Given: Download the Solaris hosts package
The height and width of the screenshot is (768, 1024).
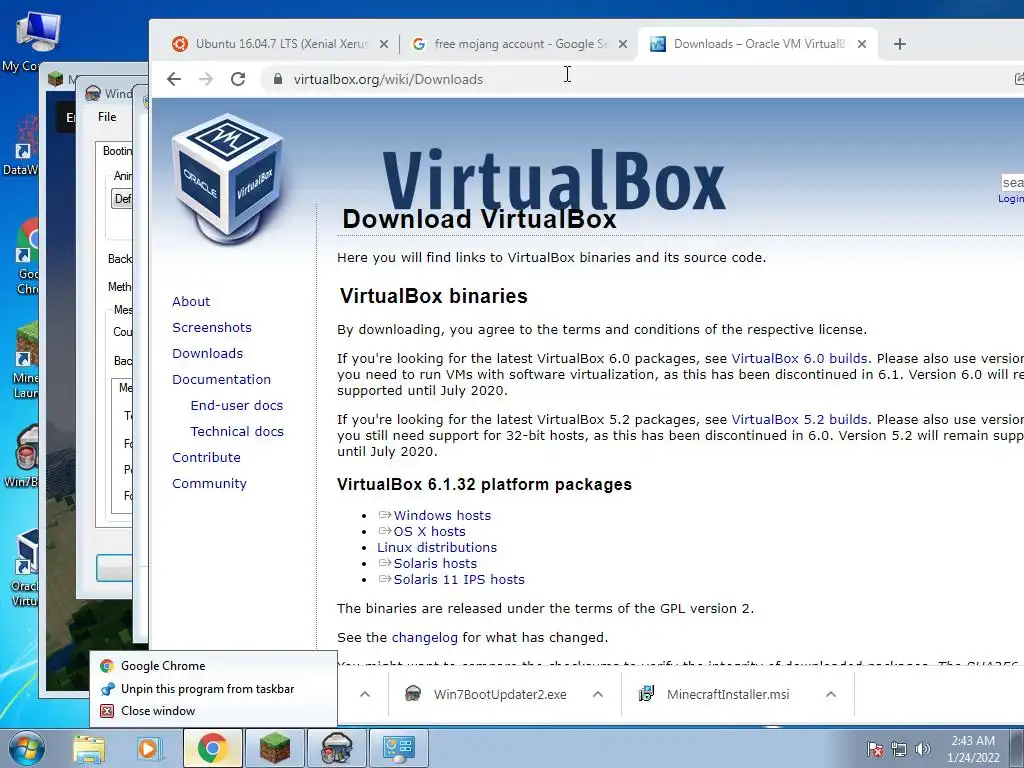Looking at the screenshot, I should pos(435,564).
